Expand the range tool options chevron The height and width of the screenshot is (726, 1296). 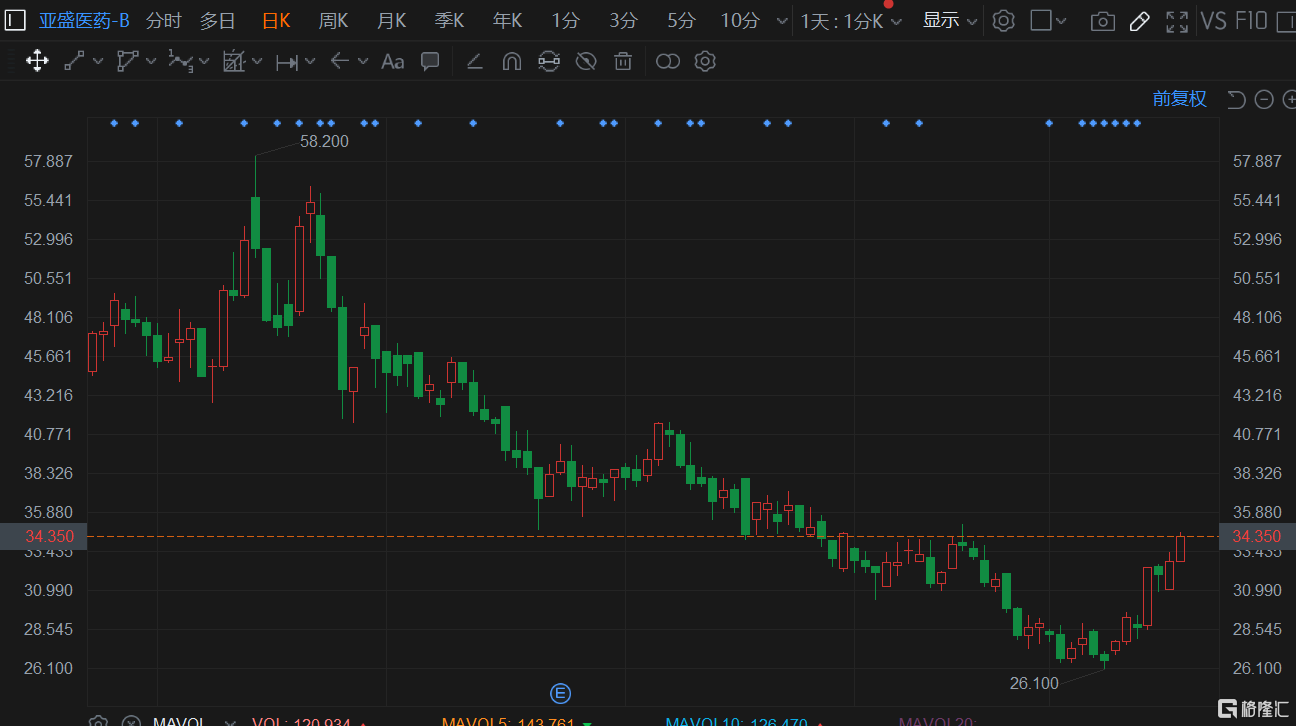point(310,61)
